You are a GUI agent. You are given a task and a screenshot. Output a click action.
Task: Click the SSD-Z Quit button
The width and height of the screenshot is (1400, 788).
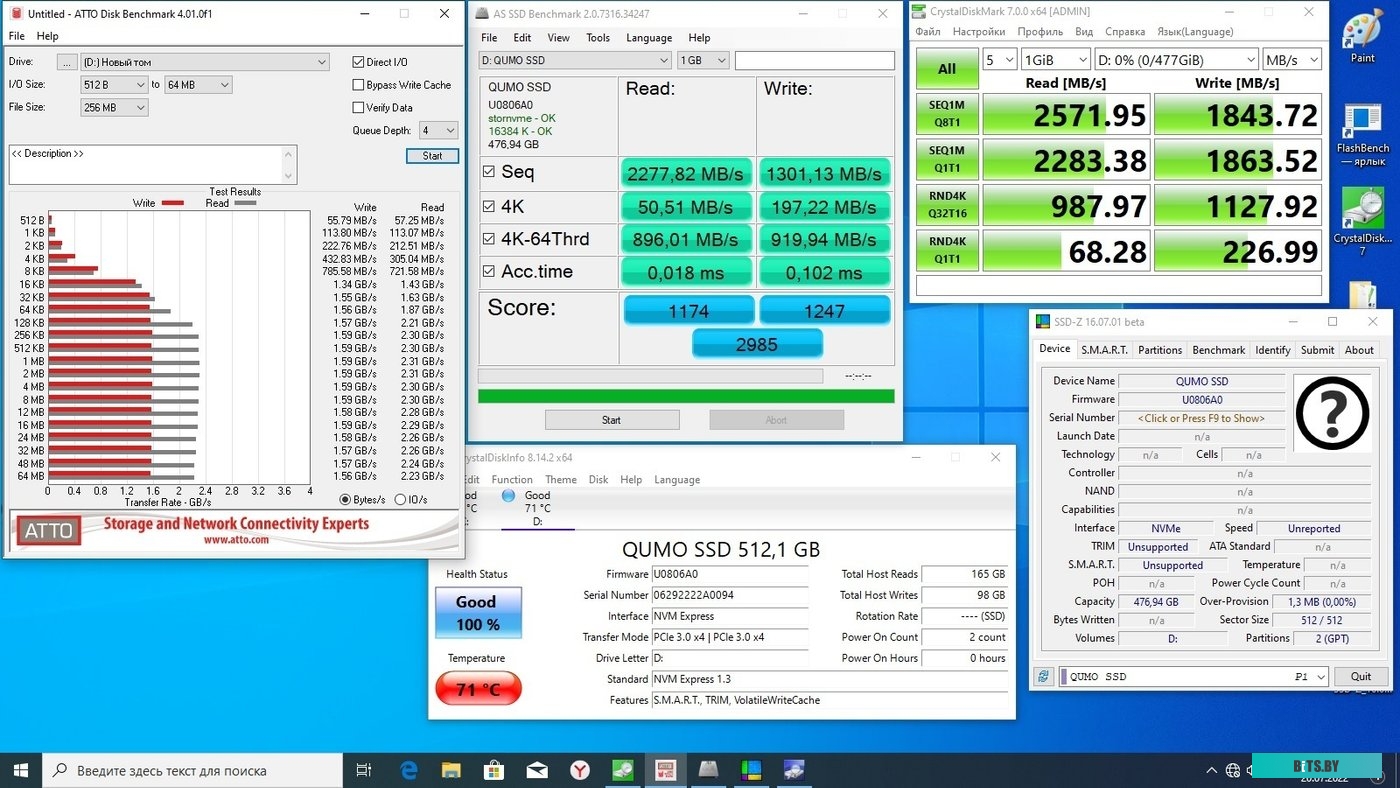pos(1361,677)
